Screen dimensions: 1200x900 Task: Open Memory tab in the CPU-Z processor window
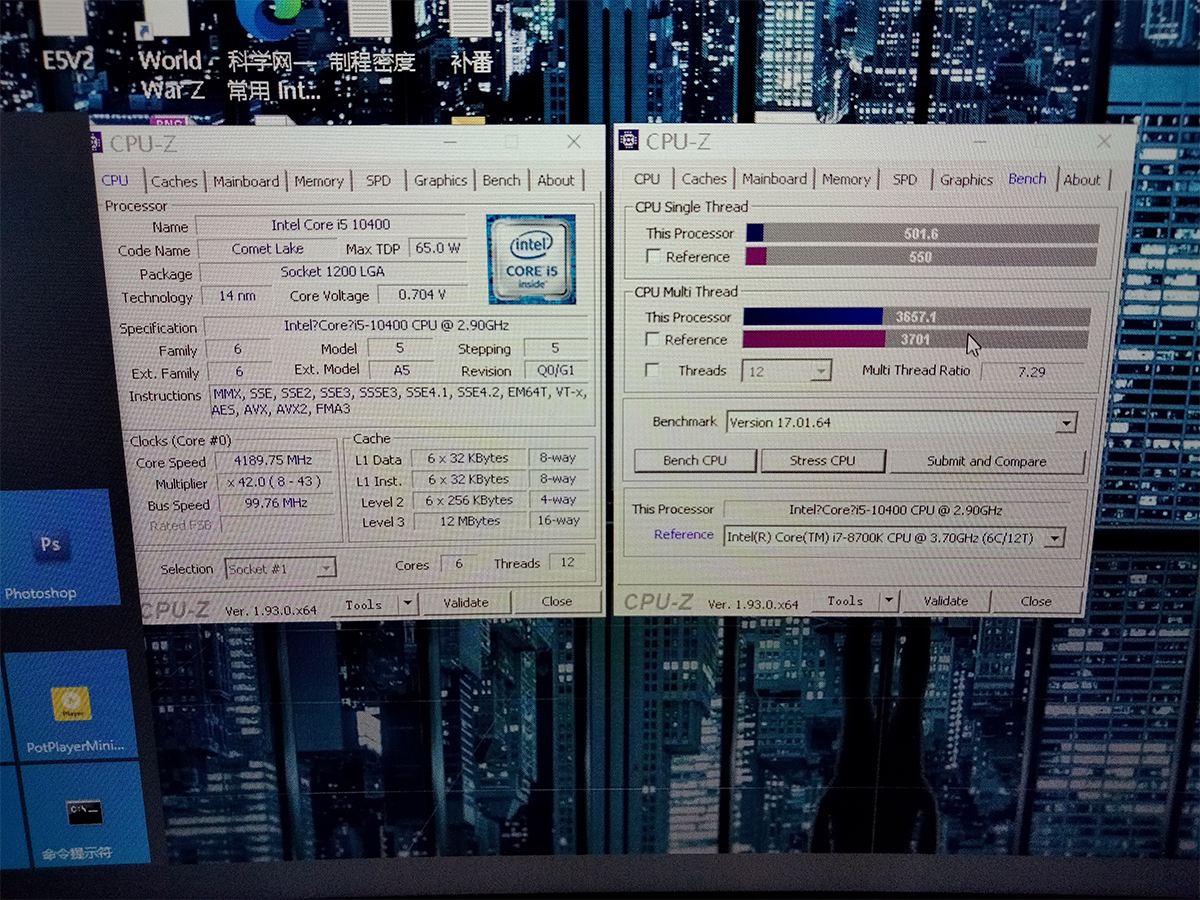(319, 181)
